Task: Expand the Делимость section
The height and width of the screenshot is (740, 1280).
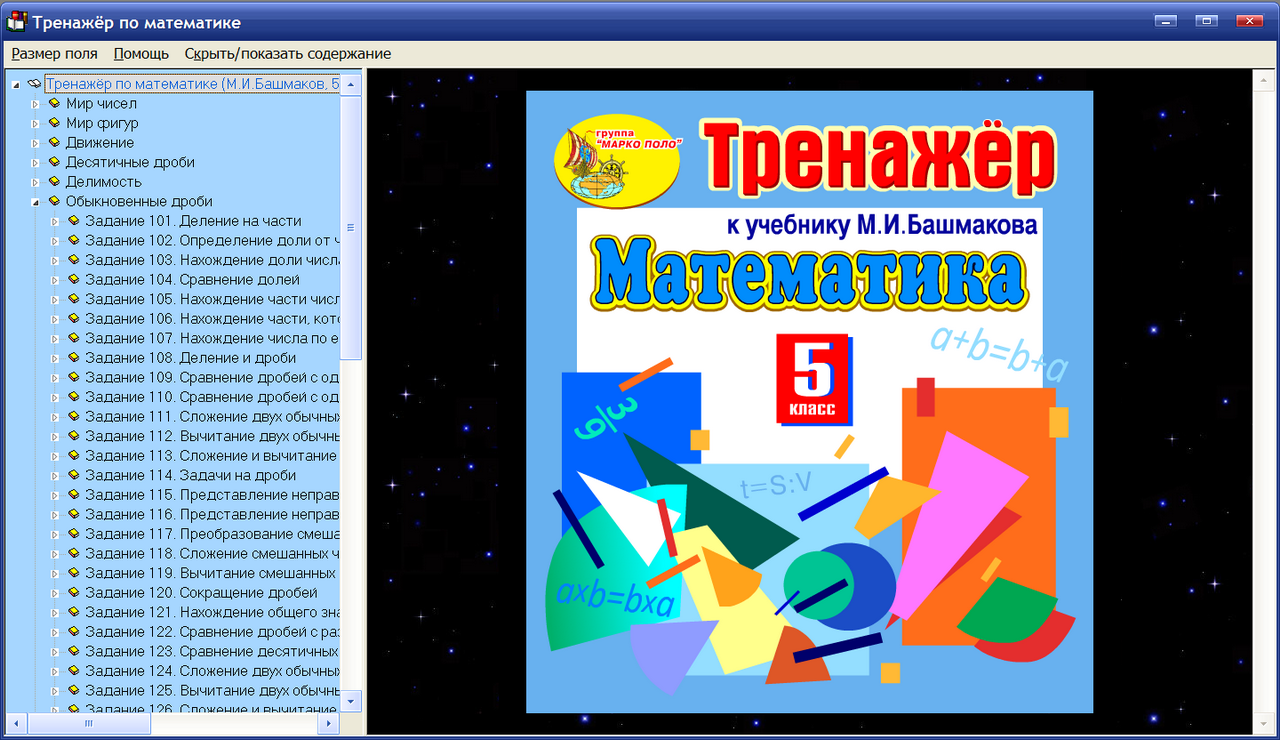Action: [x=35, y=182]
